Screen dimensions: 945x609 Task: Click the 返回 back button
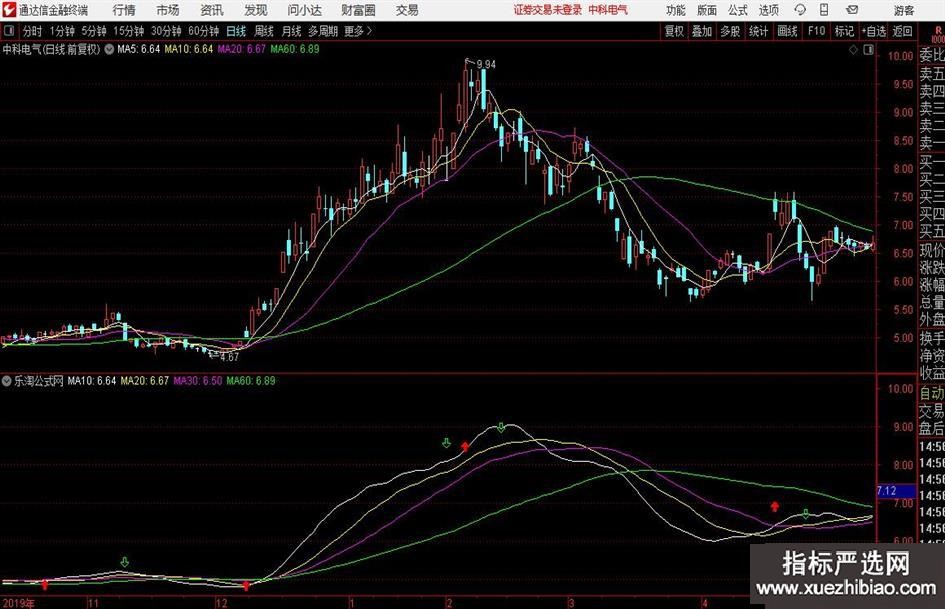(902, 31)
